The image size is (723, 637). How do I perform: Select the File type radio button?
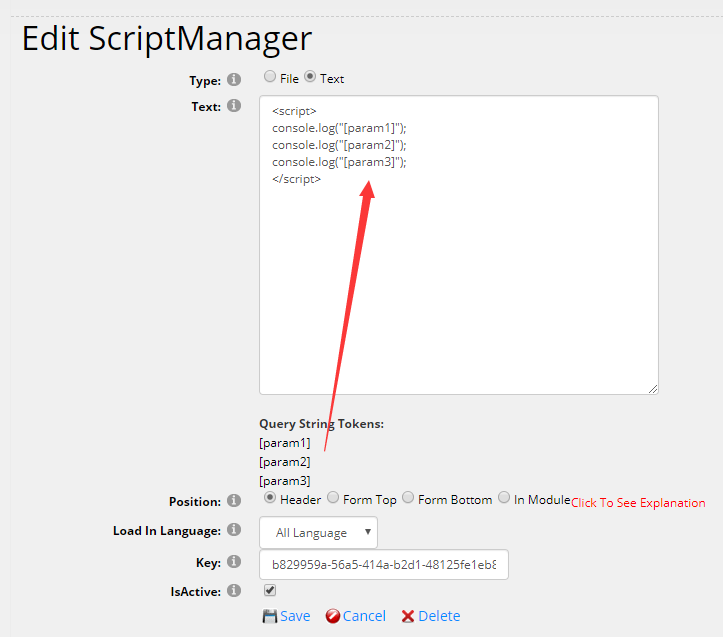pos(270,76)
